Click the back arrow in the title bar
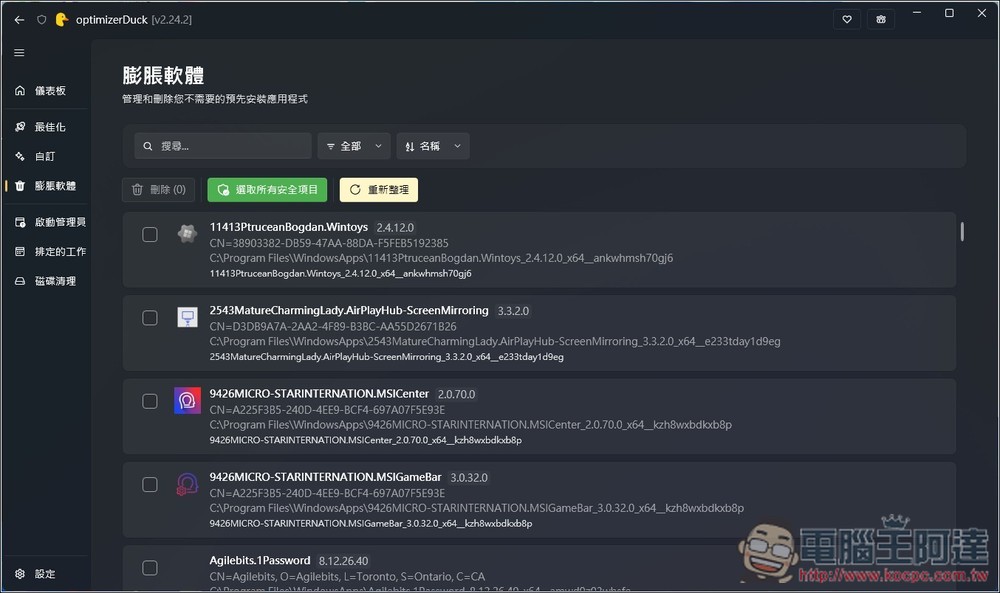Viewport: 1000px width, 593px height. 19,20
